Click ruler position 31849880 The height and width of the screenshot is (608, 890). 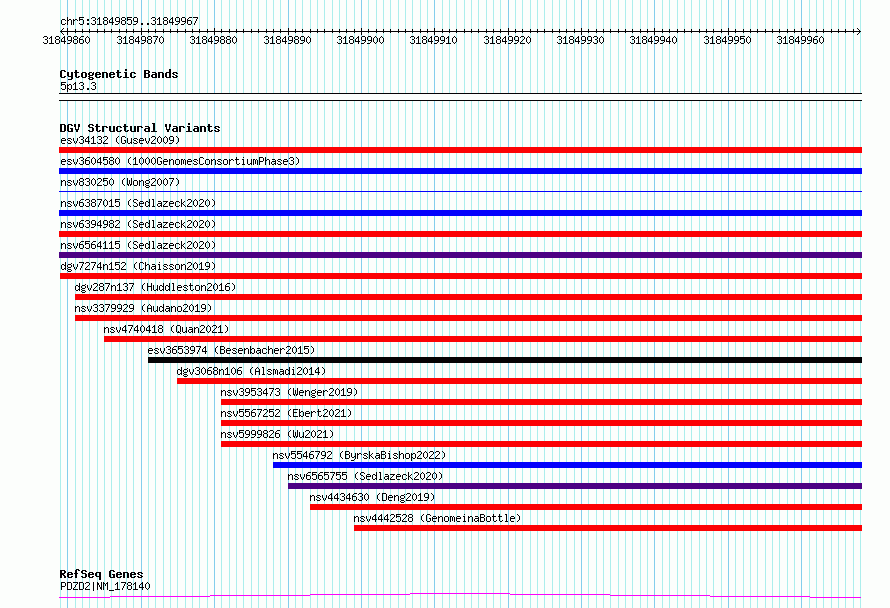213,40
